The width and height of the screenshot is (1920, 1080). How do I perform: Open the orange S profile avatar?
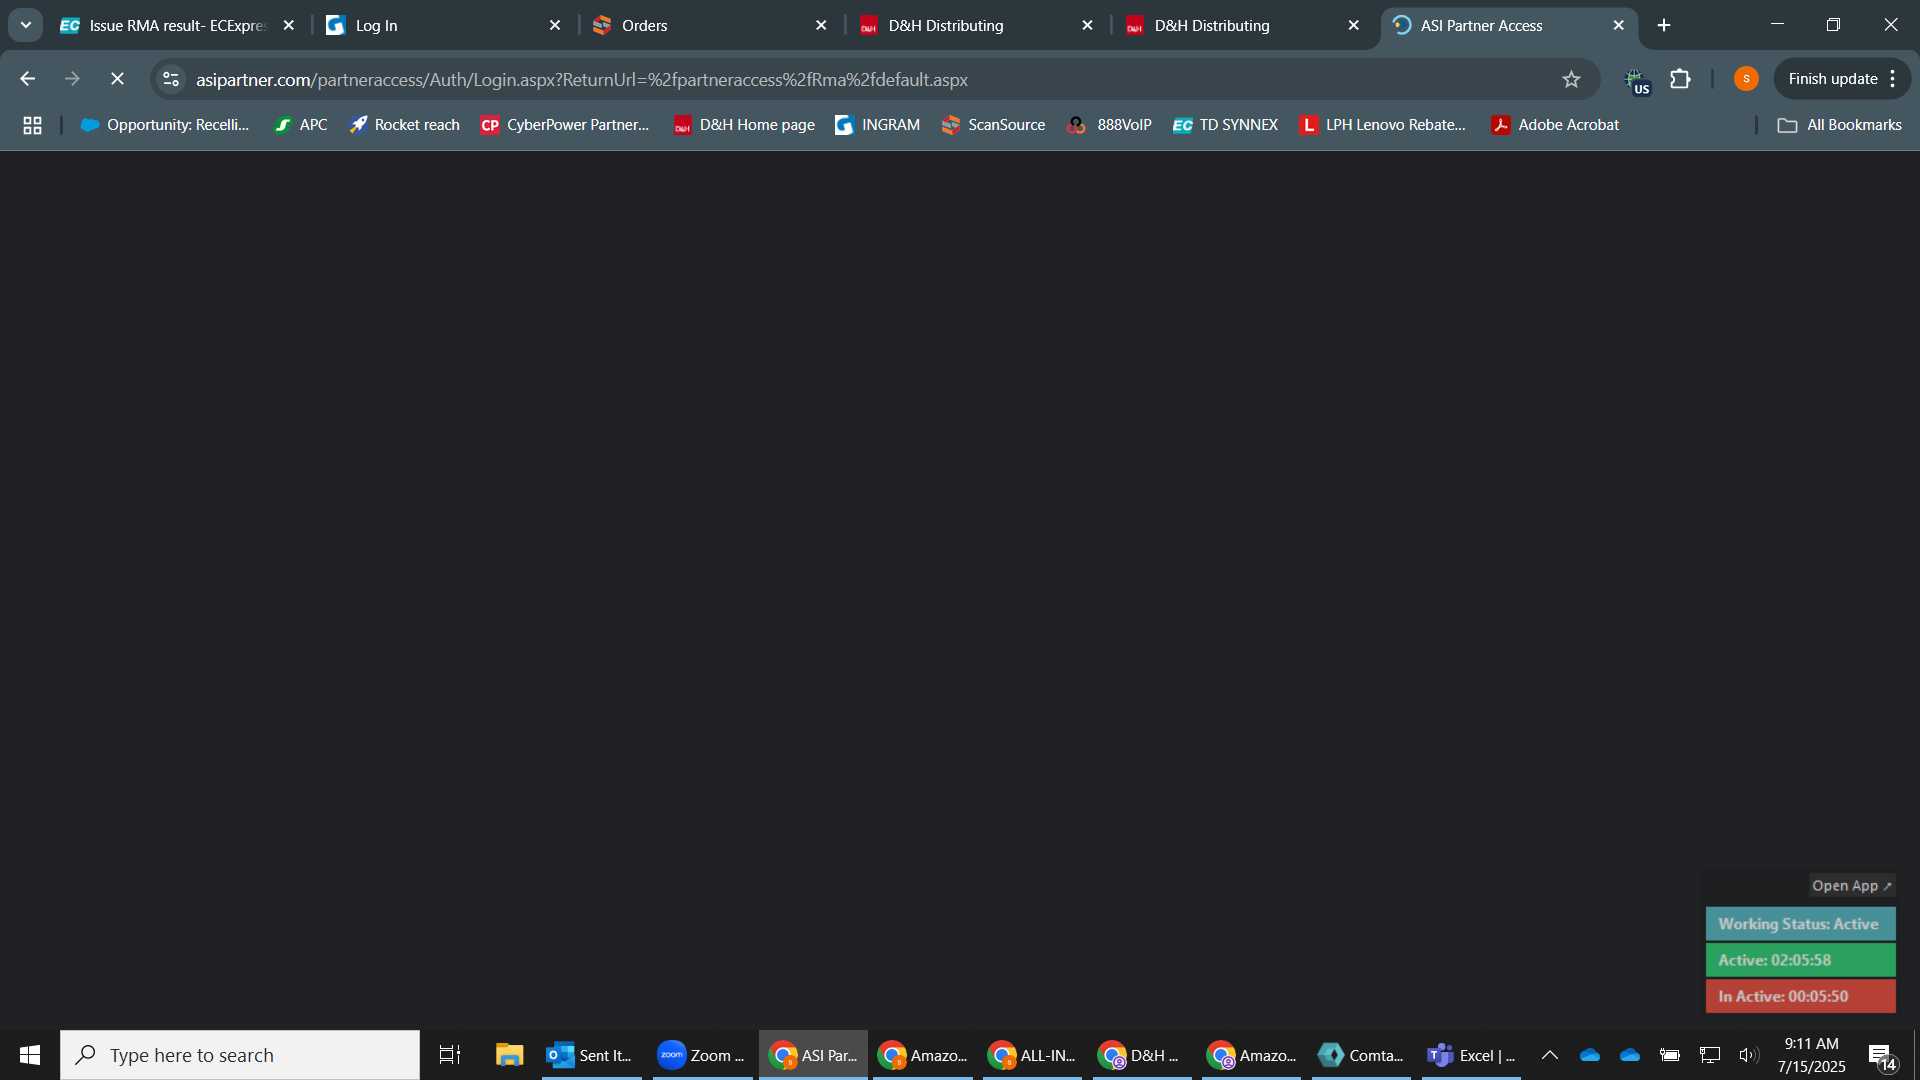(x=1746, y=79)
